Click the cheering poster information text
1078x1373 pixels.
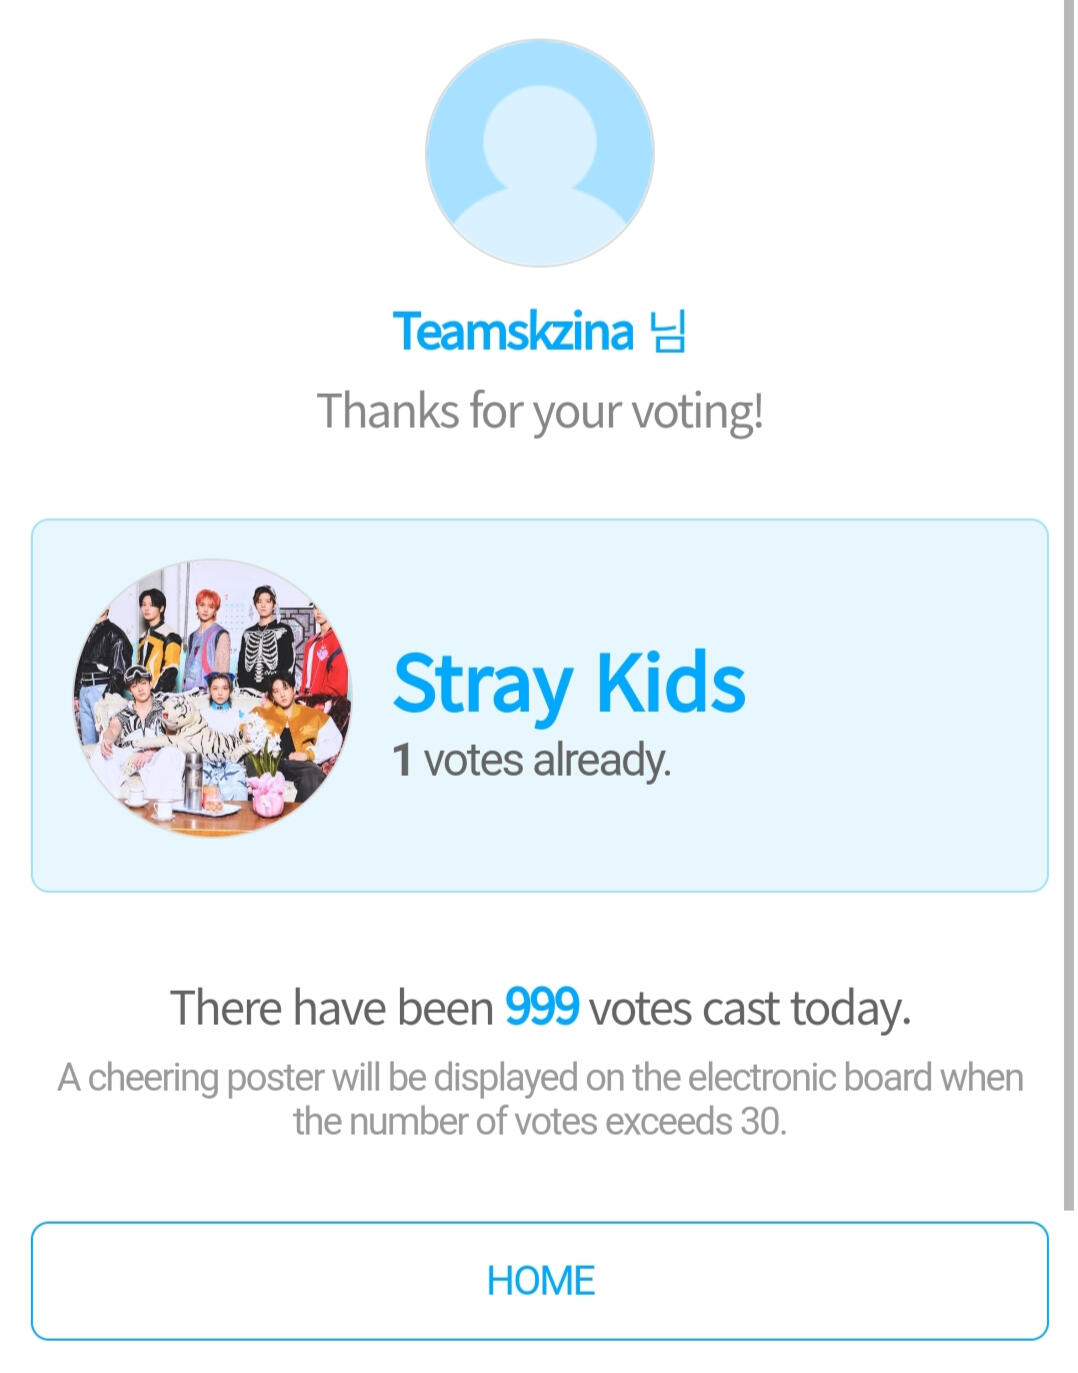coord(540,1099)
